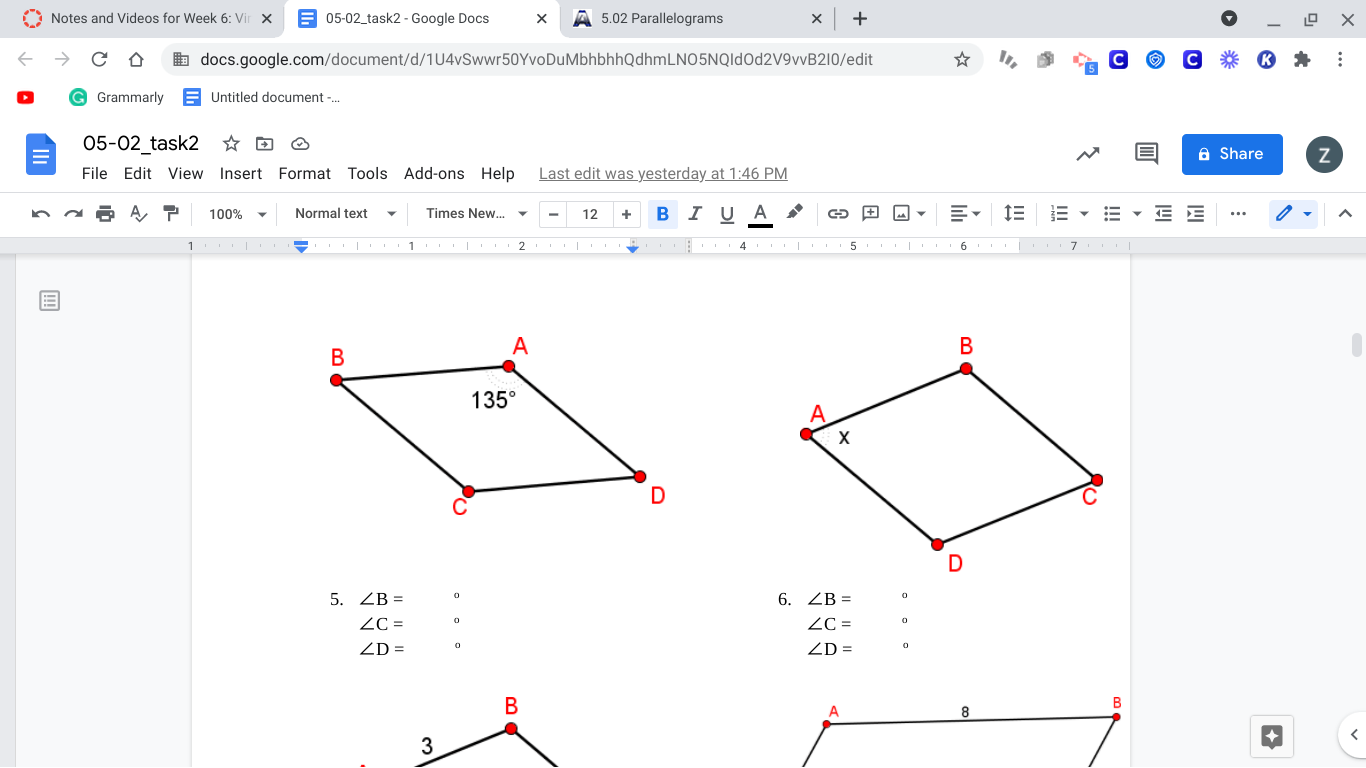
Task: Open a new browser tab
Action: pyautogui.click(x=860, y=18)
